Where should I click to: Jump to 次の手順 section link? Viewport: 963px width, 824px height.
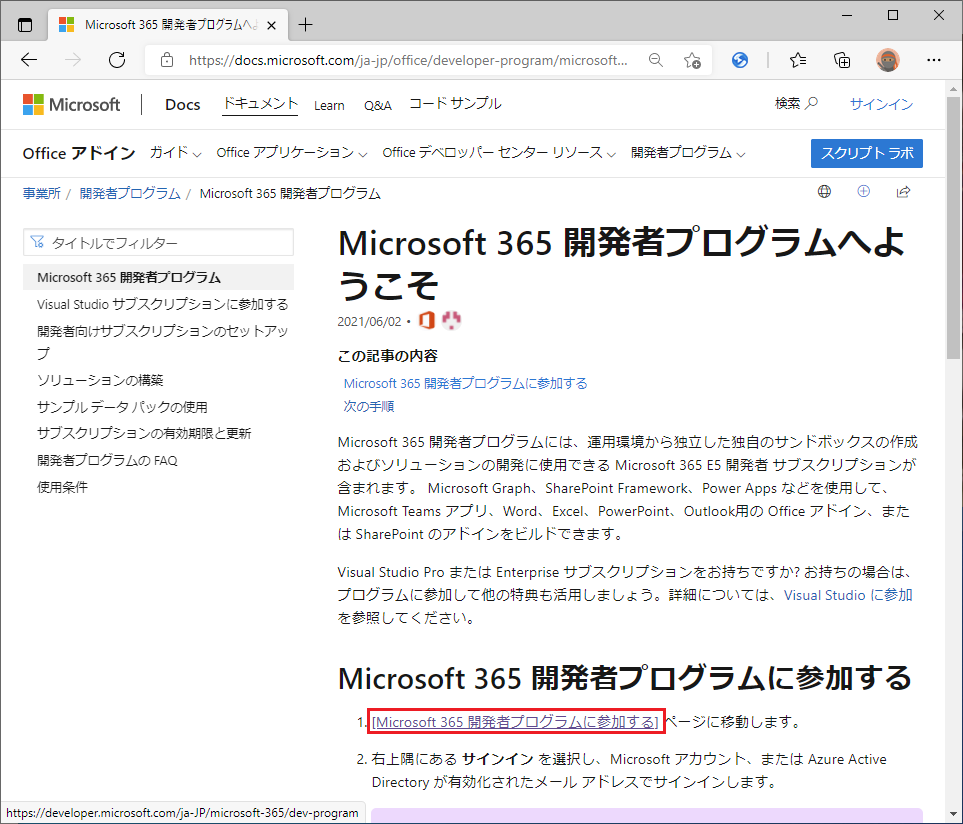368,406
